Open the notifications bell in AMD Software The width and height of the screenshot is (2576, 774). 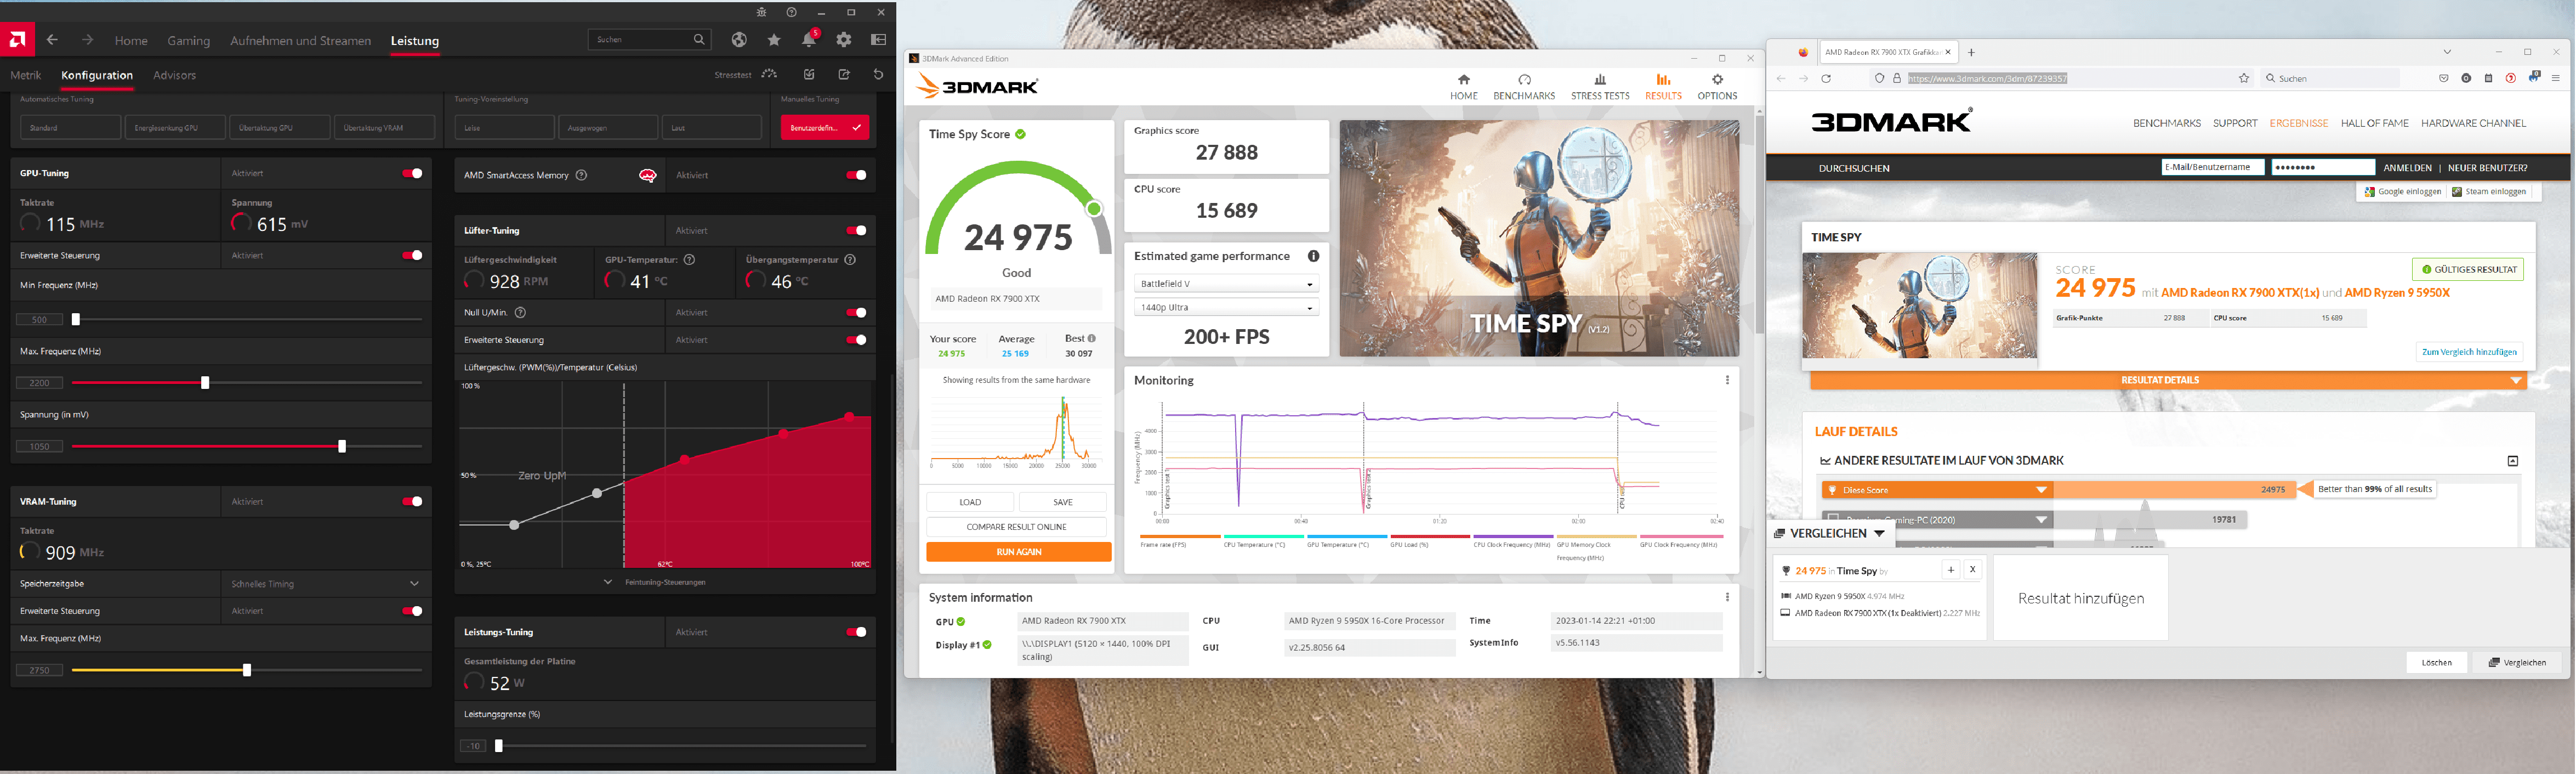[808, 40]
